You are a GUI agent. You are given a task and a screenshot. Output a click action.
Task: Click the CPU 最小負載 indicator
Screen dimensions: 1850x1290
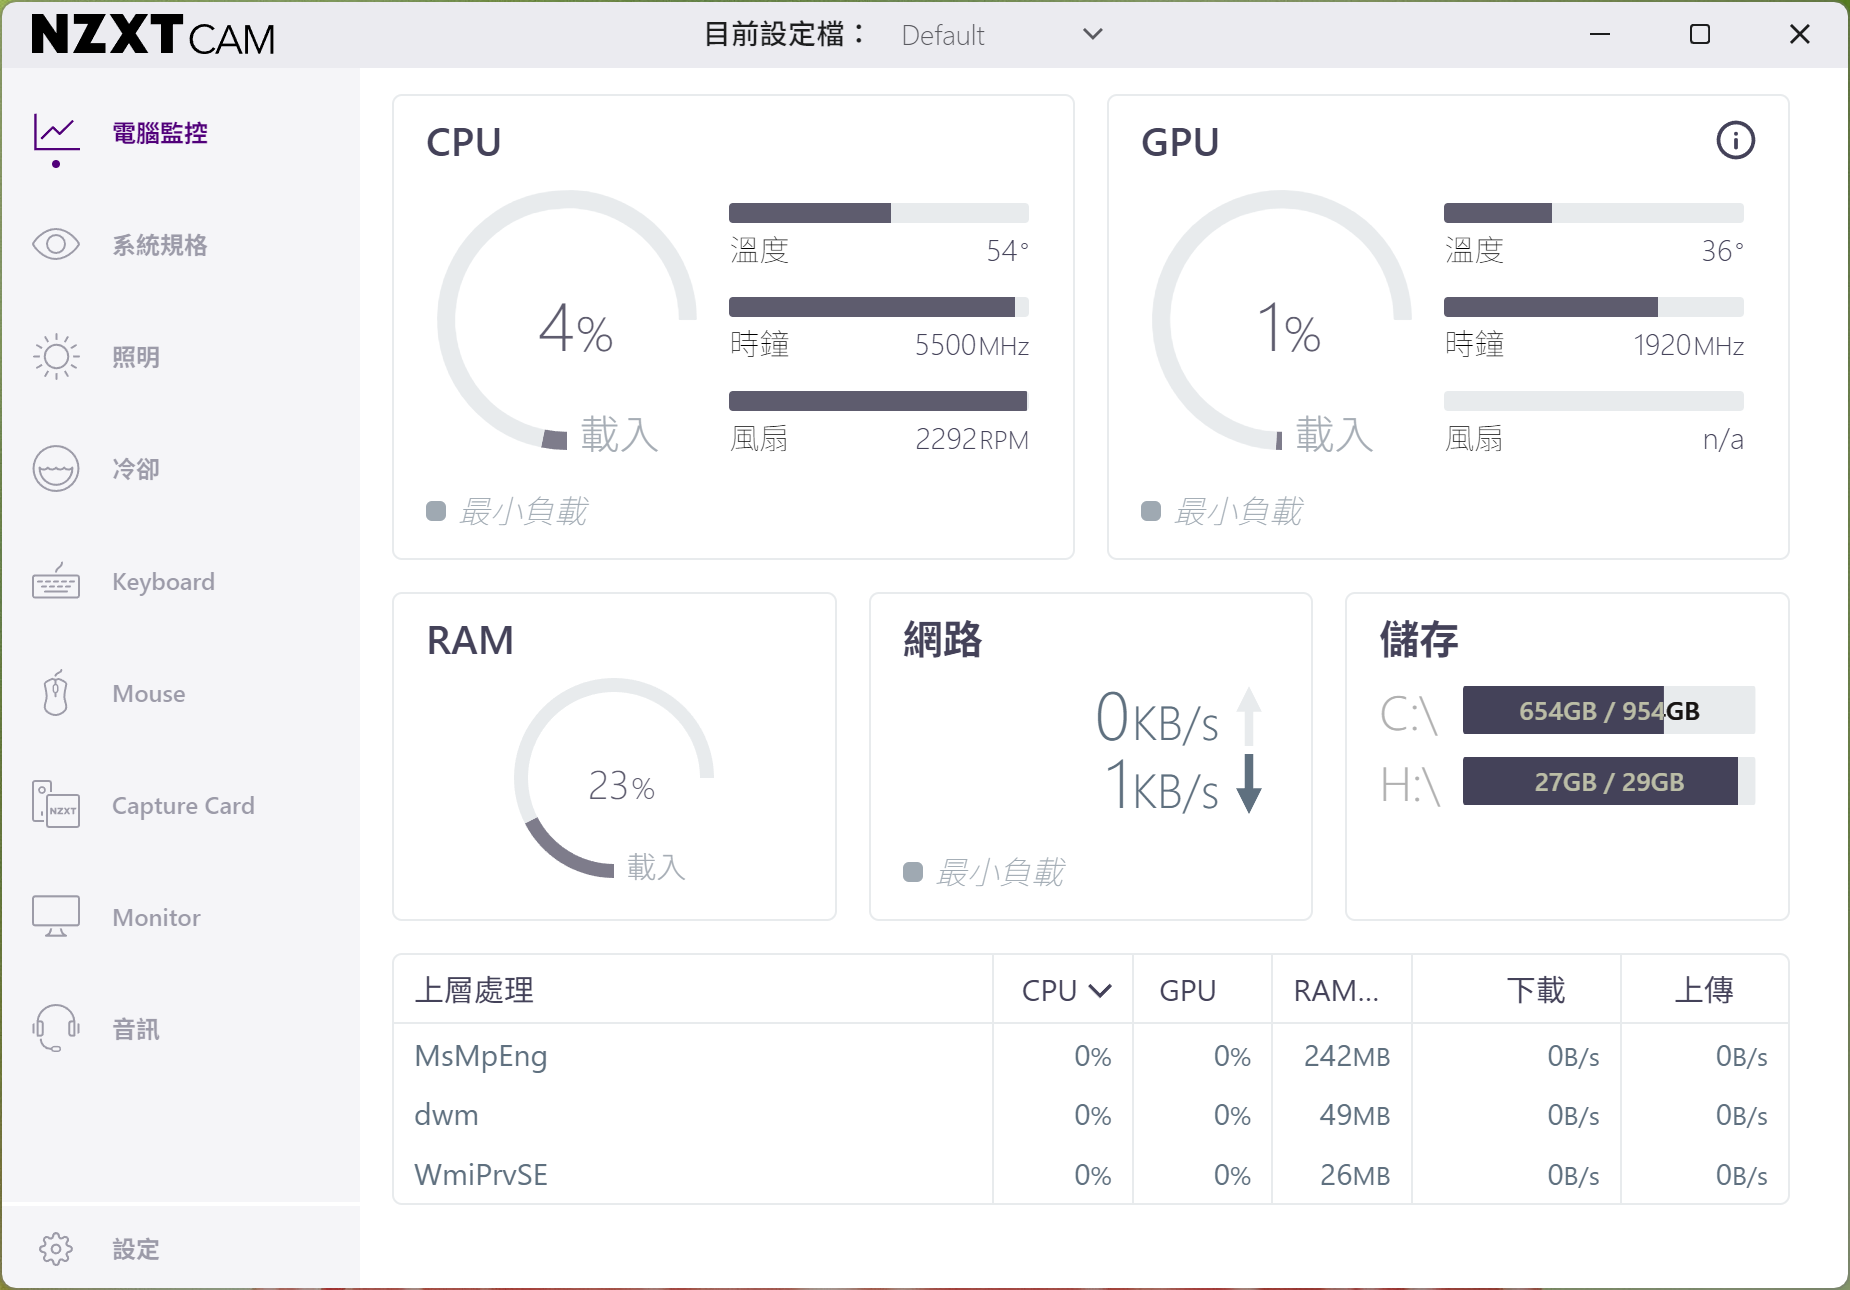coord(507,511)
